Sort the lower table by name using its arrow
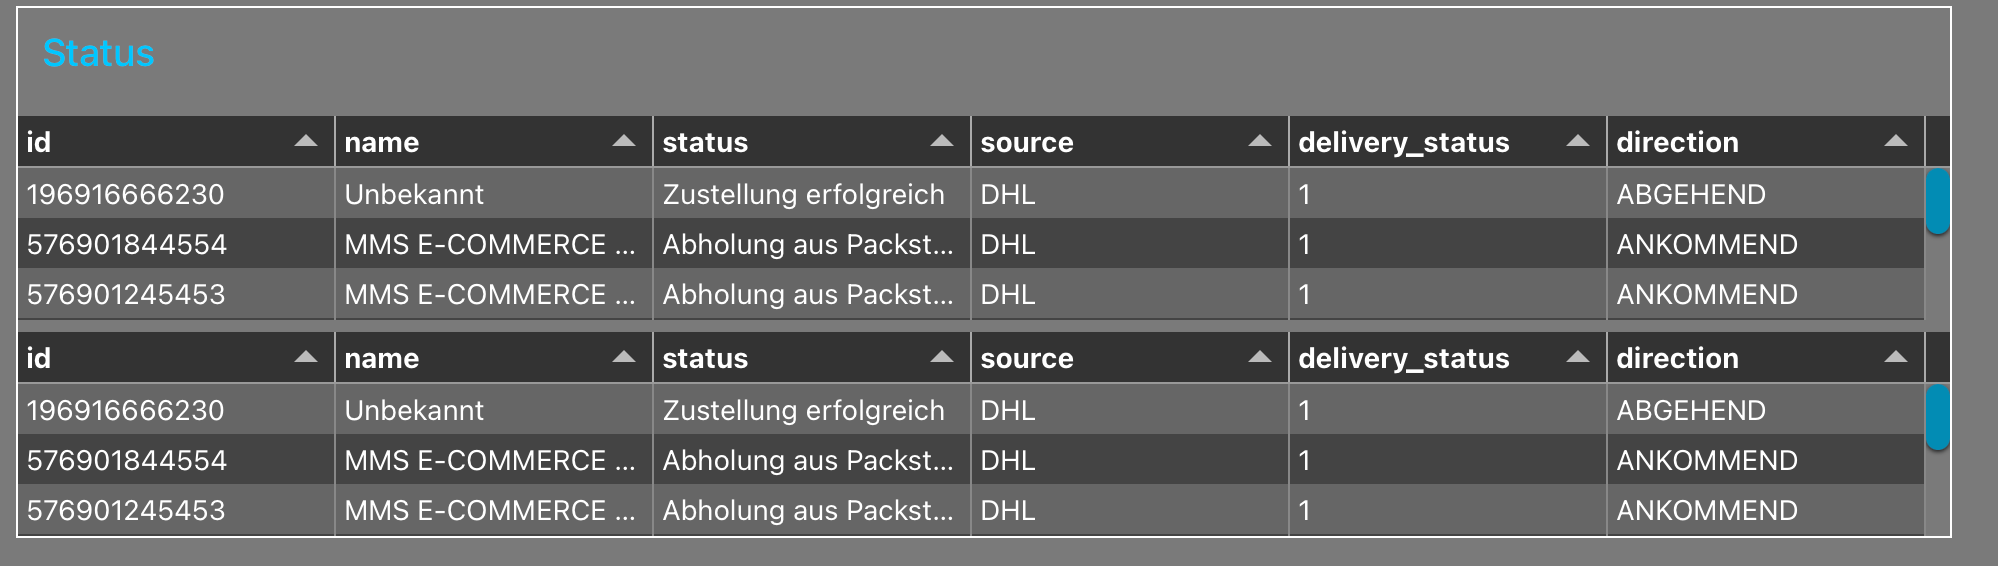Viewport: 1998px width, 566px height. (624, 357)
